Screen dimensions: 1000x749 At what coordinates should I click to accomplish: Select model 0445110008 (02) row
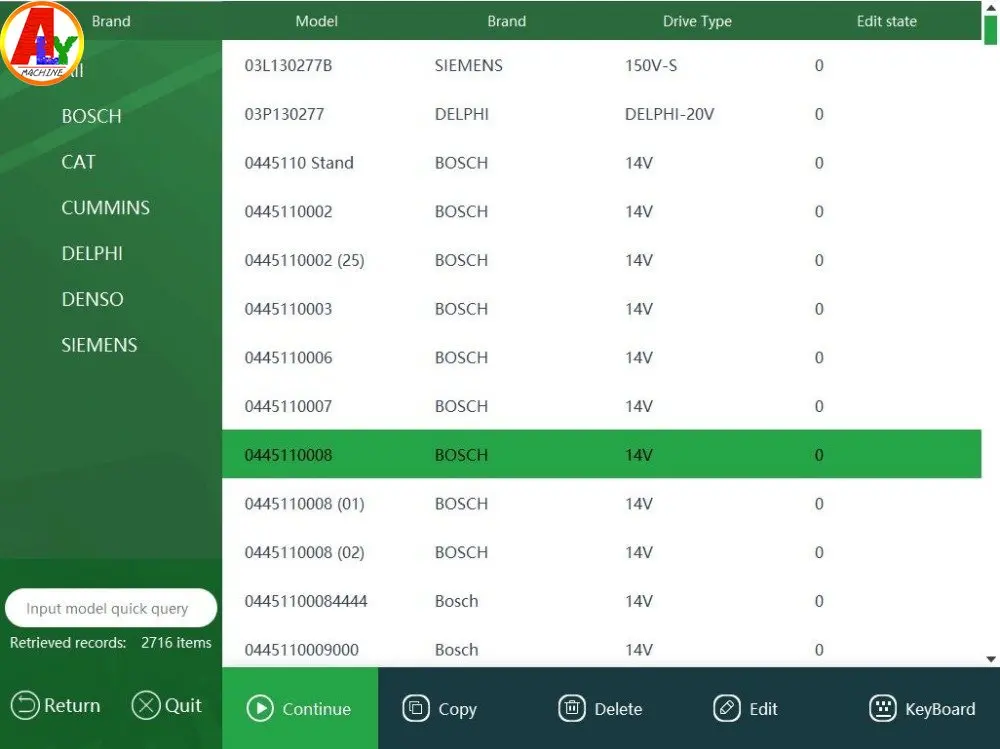[601, 552]
